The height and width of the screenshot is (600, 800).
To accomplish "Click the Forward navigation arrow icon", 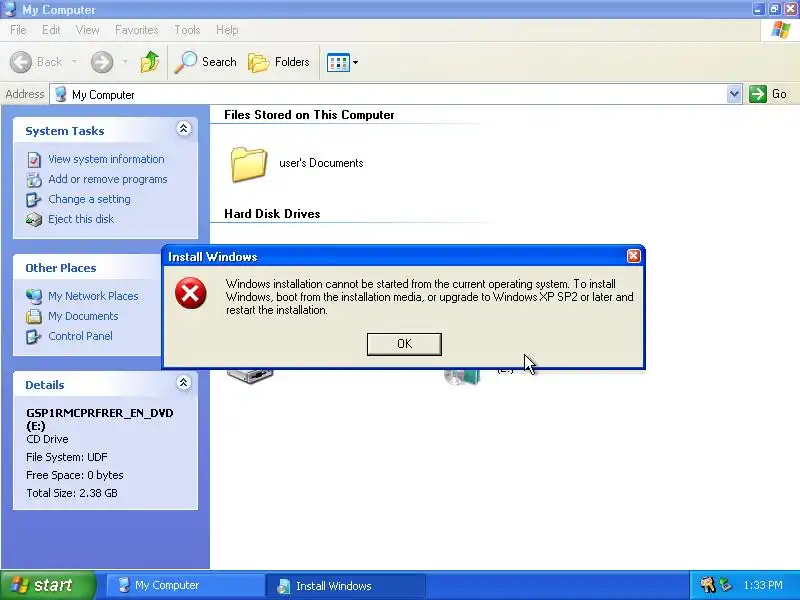I will click(x=102, y=62).
